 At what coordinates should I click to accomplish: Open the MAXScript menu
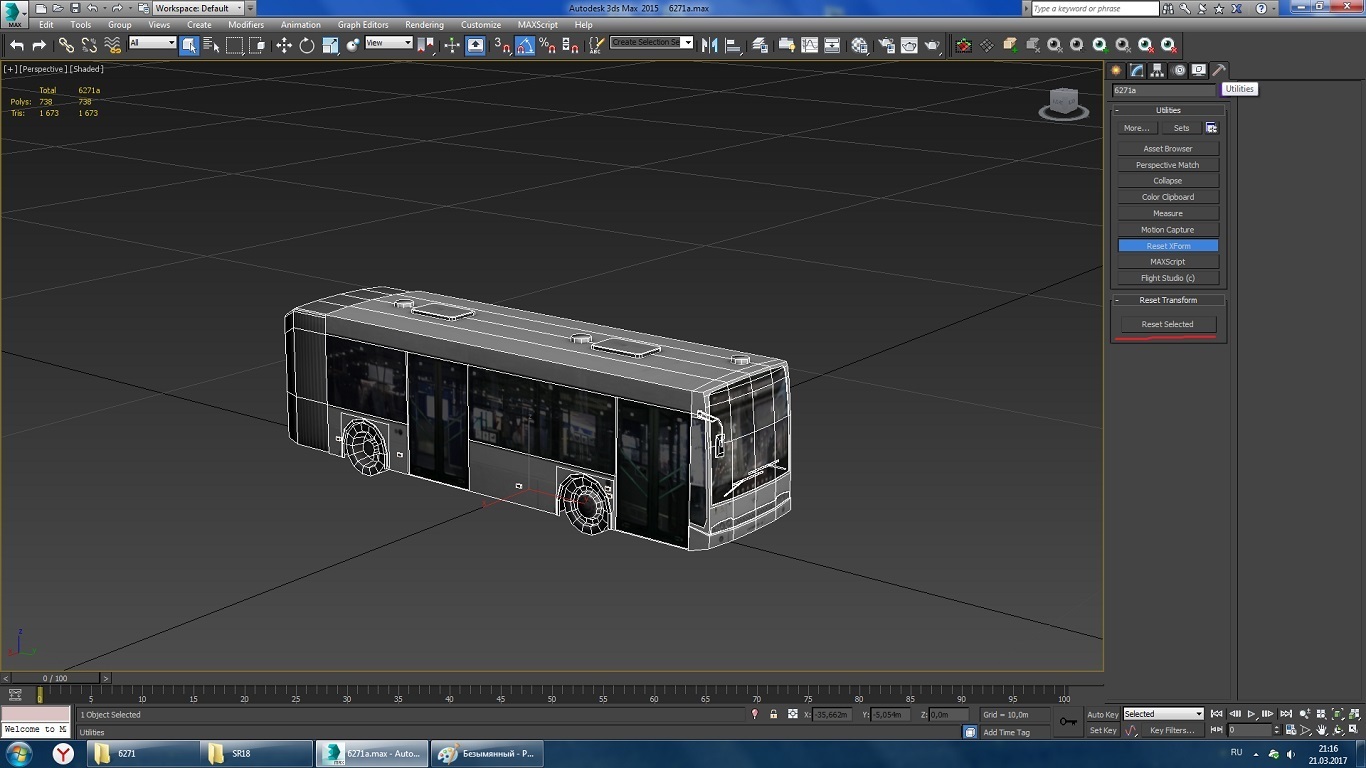[538, 25]
